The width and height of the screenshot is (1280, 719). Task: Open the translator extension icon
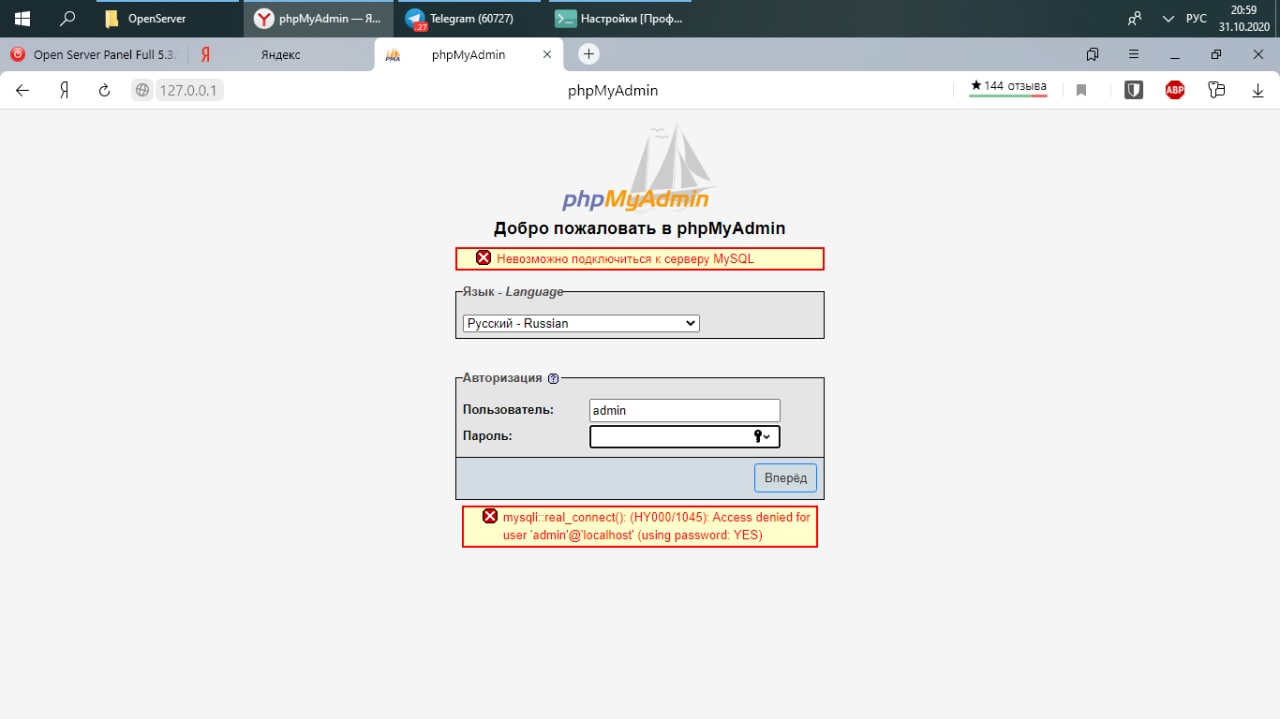pyautogui.click(x=1216, y=90)
